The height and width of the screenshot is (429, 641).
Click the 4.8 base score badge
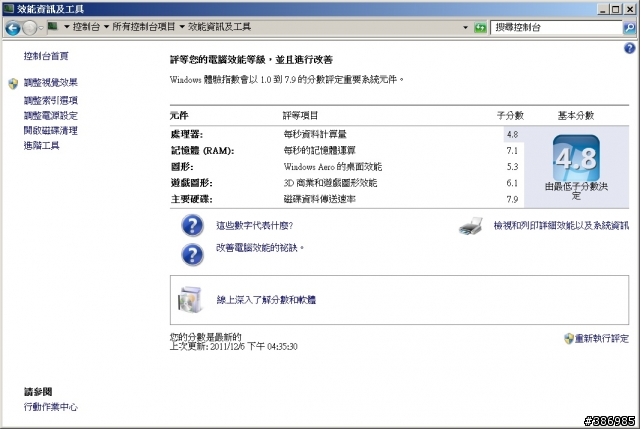point(576,158)
